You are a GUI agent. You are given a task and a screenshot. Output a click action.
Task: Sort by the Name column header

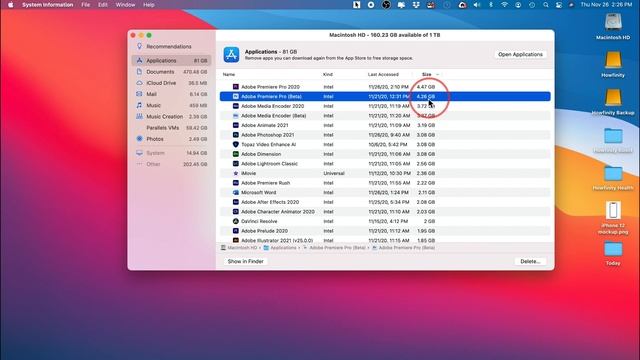tap(229, 74)
